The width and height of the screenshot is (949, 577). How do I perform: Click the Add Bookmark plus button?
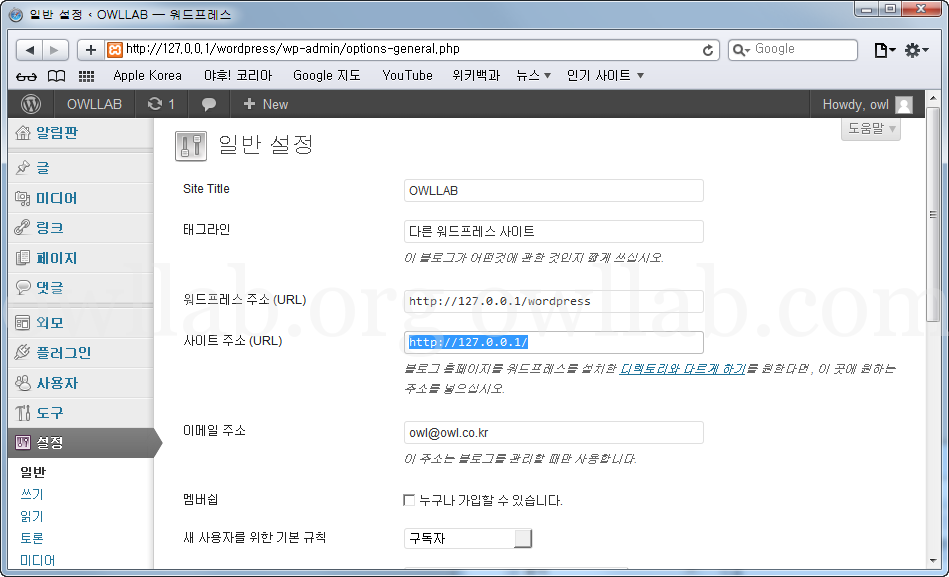pos(90,50)
